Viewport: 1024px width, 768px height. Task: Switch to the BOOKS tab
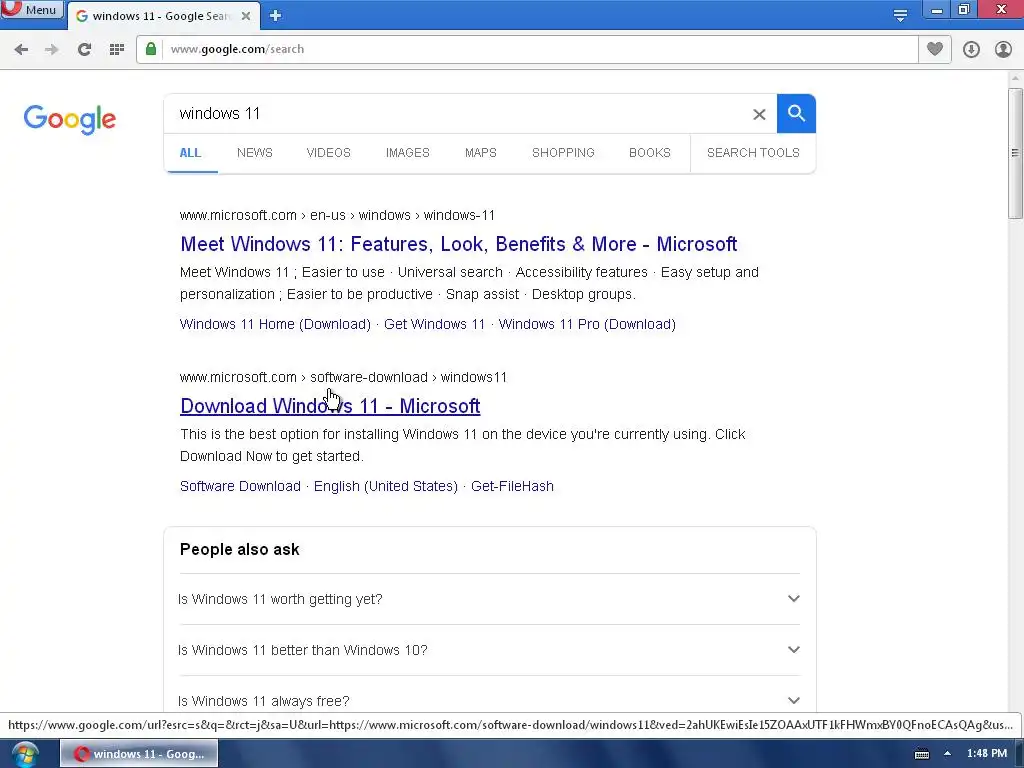coord(650,153)
